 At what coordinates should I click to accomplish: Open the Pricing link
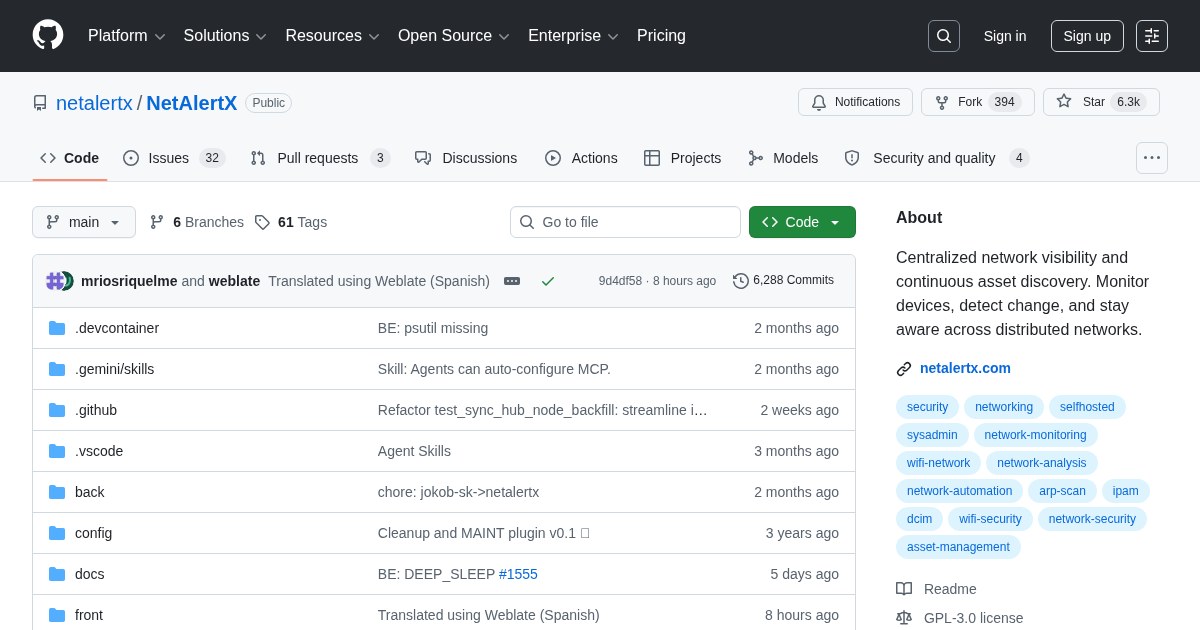click(x=661, y=36)
